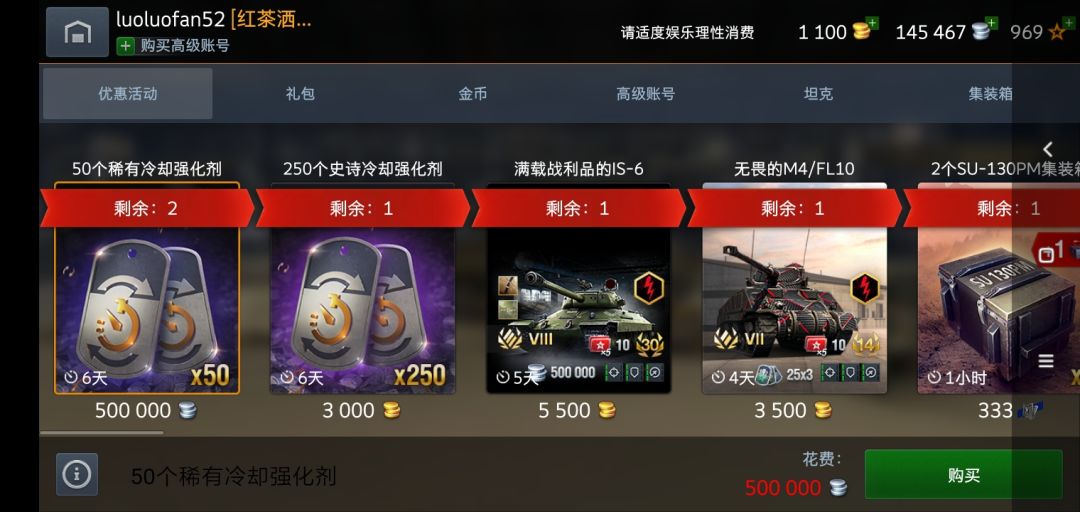Click the horizontal offers scrollbar

[x=102, y=433]
